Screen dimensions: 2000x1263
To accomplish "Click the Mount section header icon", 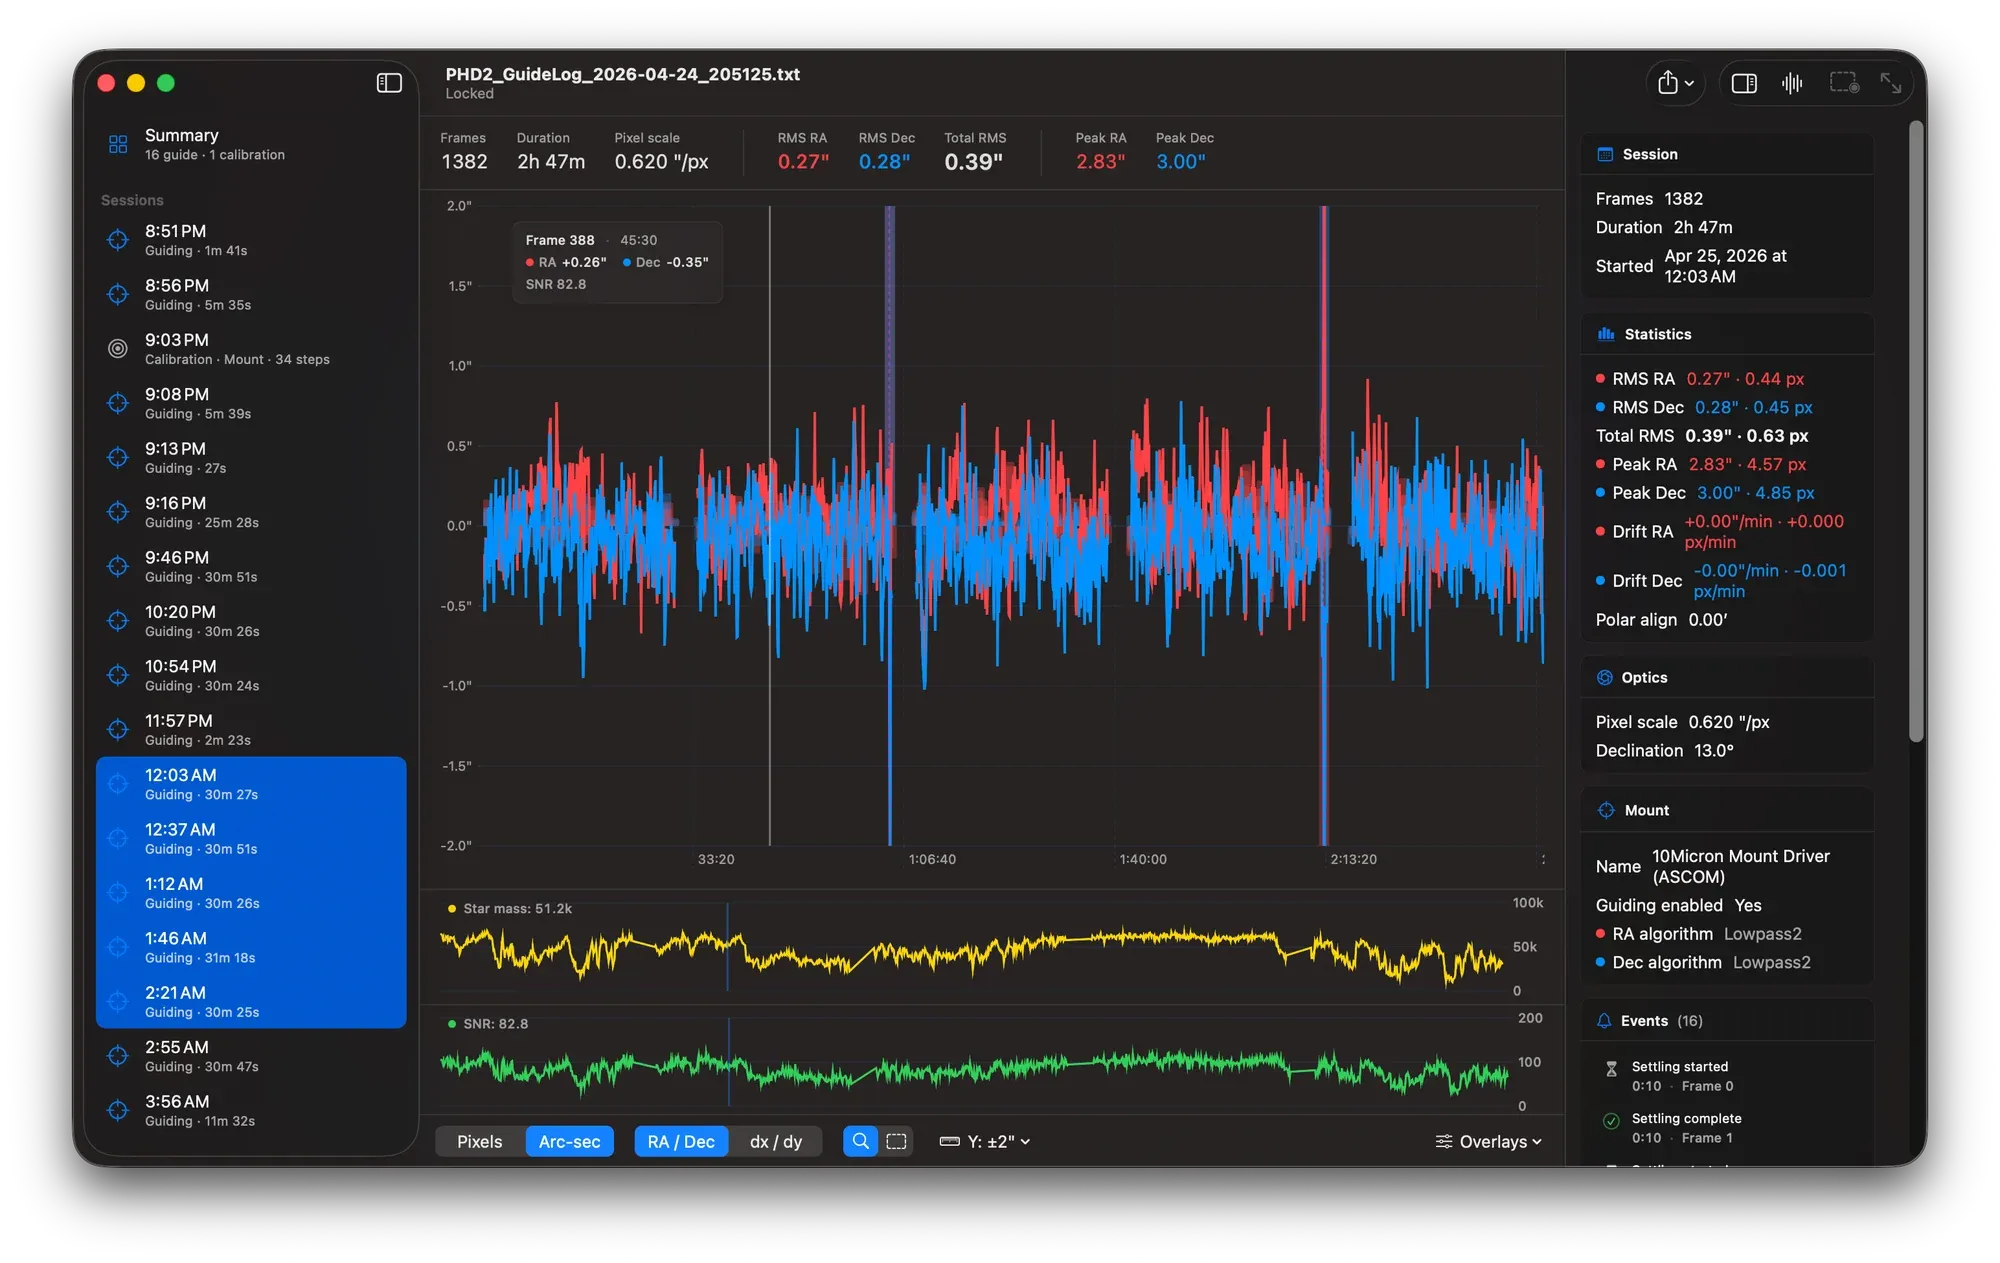I will (1606, 810).
